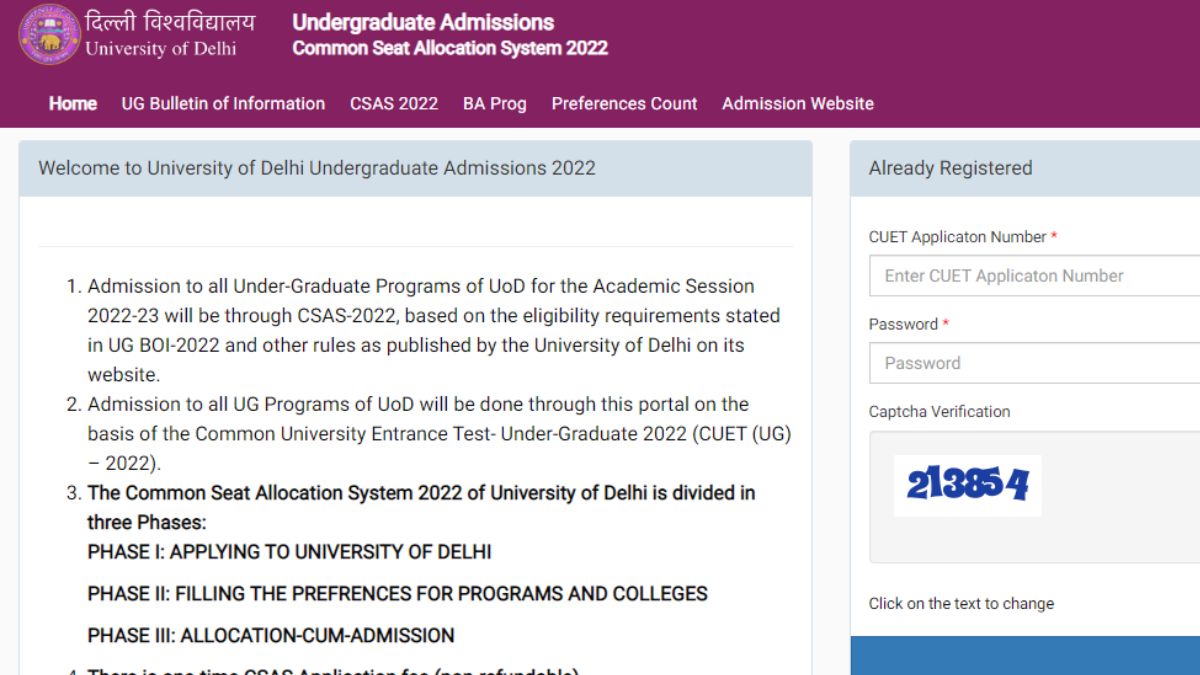1200x675 pixels.
Task: Click the Undergraduate Admissions header title
Action: (x=423, y=22)
